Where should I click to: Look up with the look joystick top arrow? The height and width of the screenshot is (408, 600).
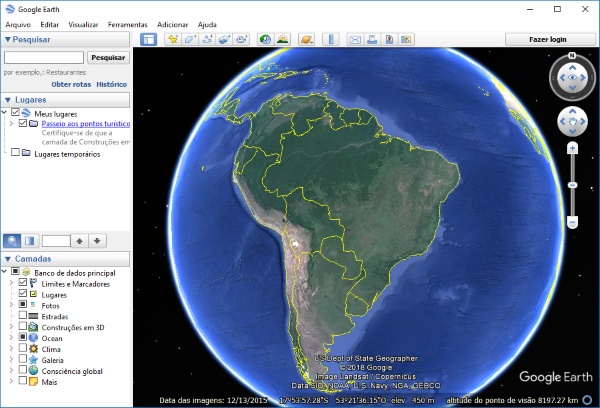[572, 67]
